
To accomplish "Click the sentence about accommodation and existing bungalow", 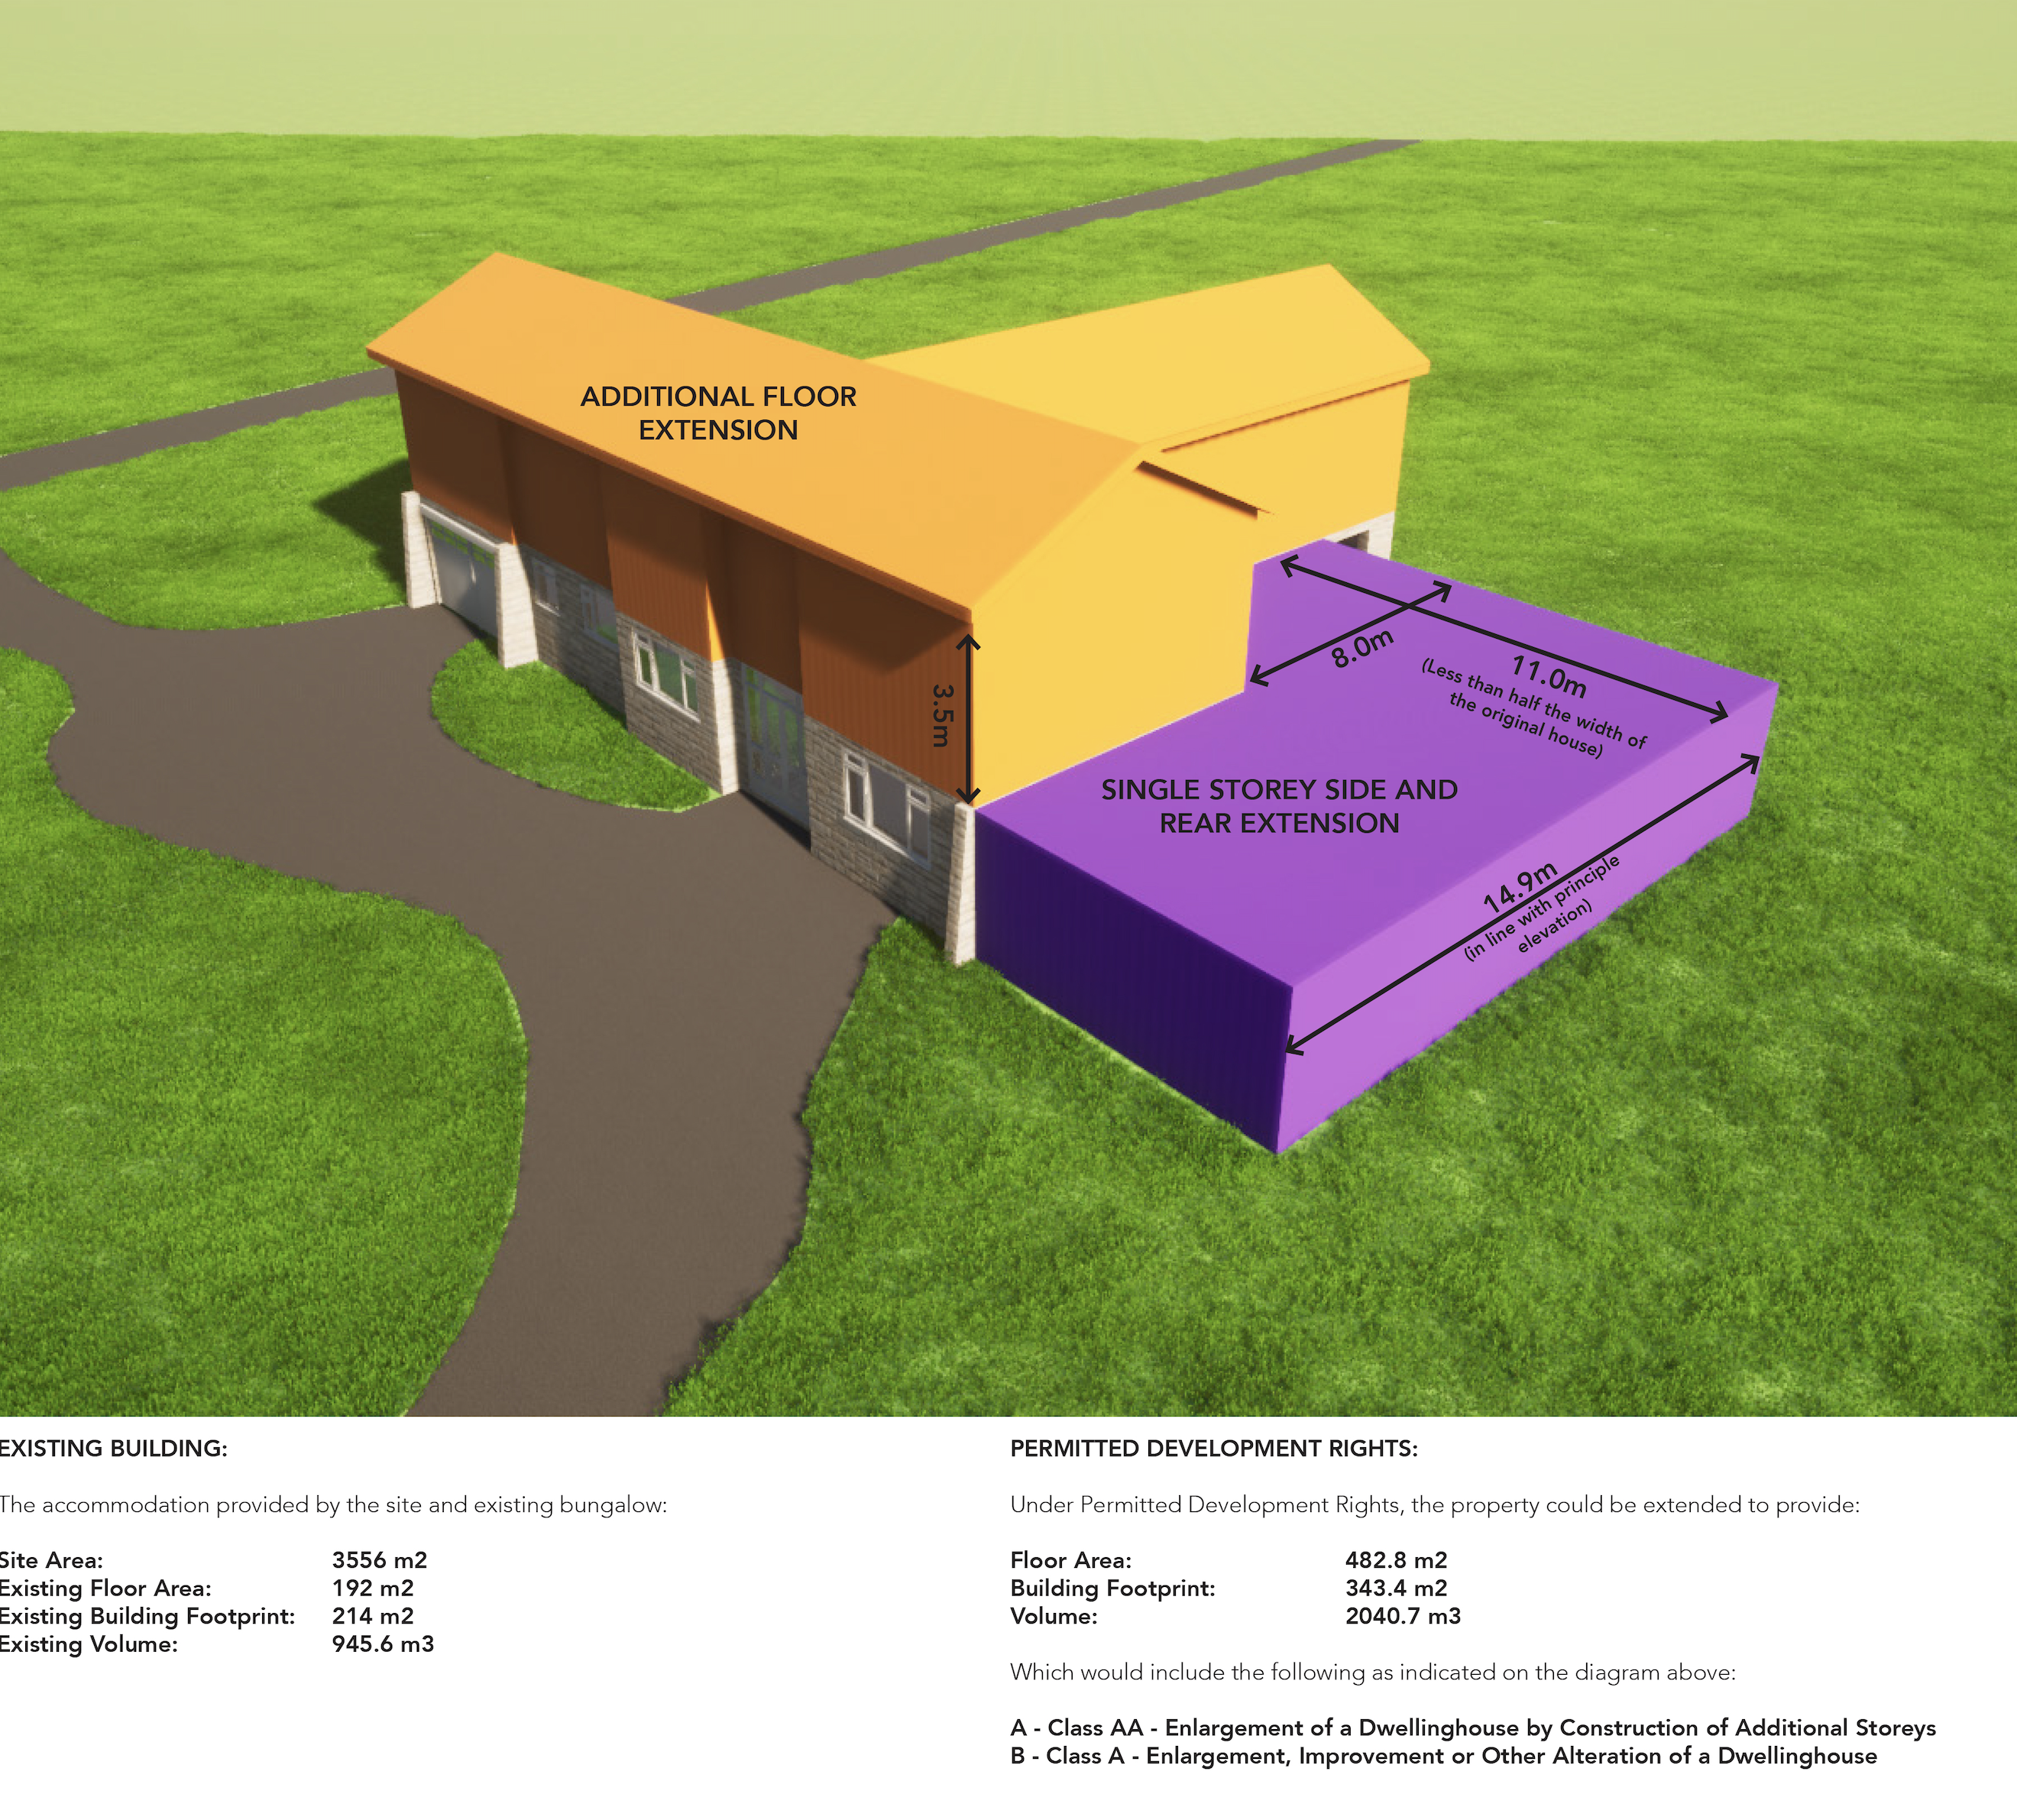I will pyautogui.click(x=333, y=1505).
